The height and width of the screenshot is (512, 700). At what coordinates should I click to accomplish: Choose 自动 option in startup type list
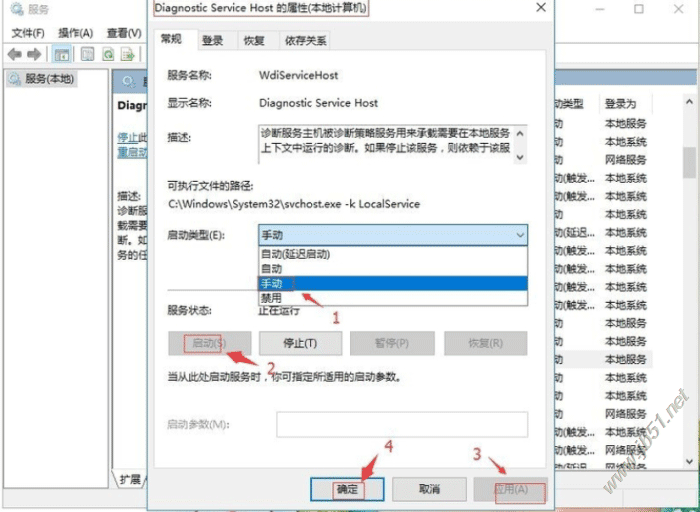point(393,269)
